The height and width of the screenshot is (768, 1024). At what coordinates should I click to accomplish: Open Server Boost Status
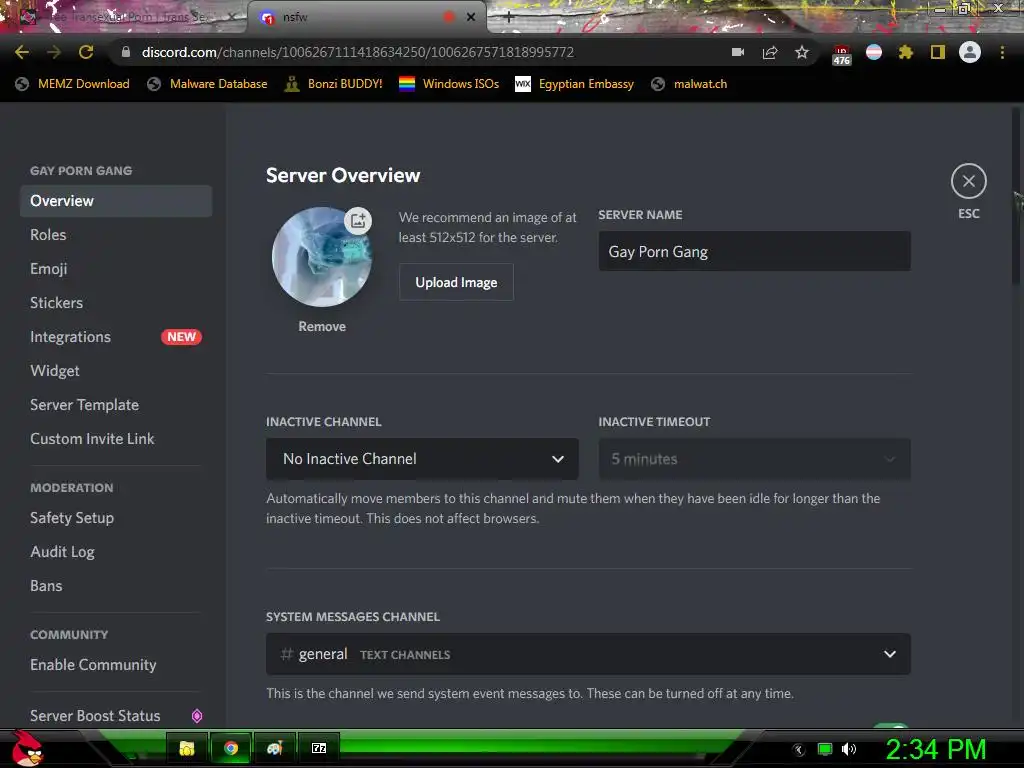116,715
